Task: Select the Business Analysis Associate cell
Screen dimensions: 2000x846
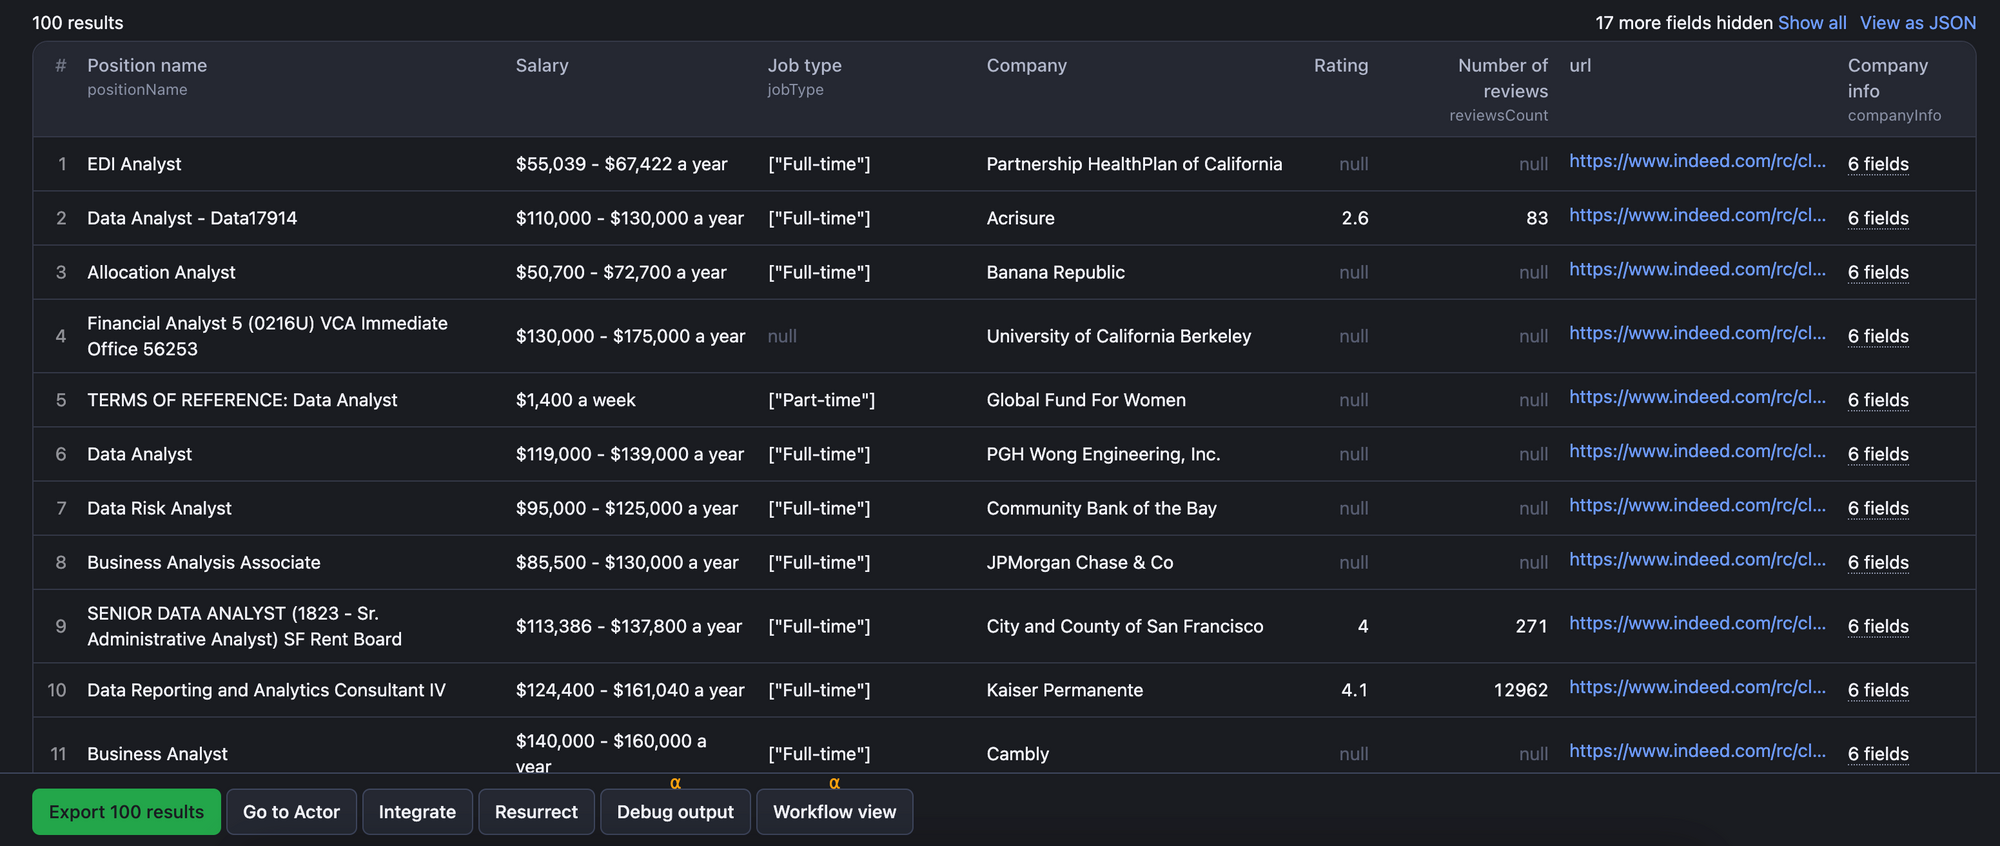Action: pos(204,562)
